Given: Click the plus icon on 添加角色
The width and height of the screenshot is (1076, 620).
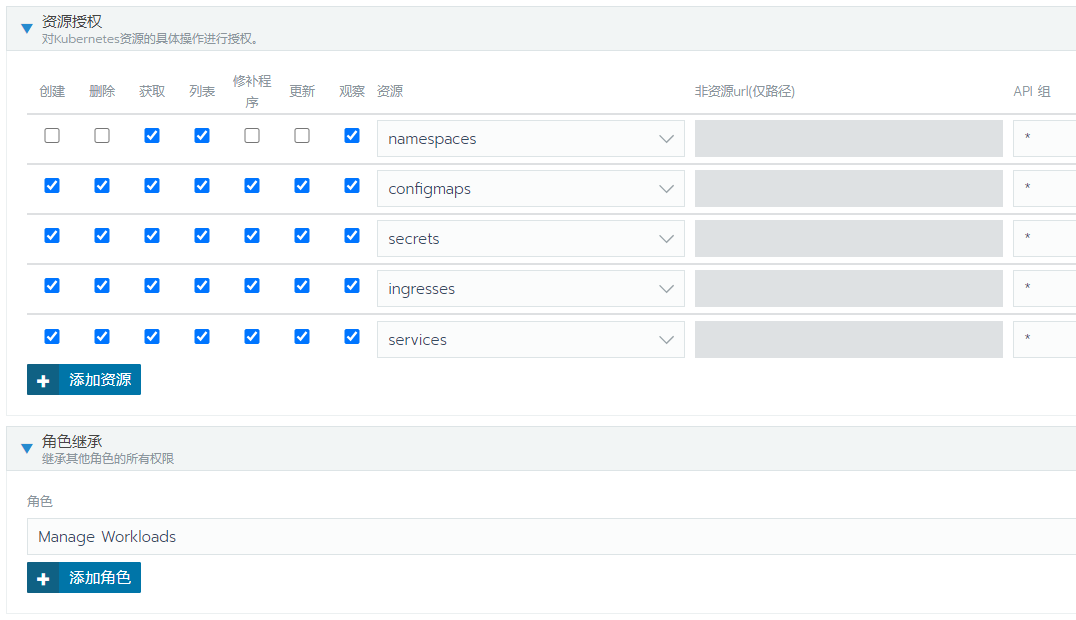Looking at the screenshot, I should pos(43,578).
